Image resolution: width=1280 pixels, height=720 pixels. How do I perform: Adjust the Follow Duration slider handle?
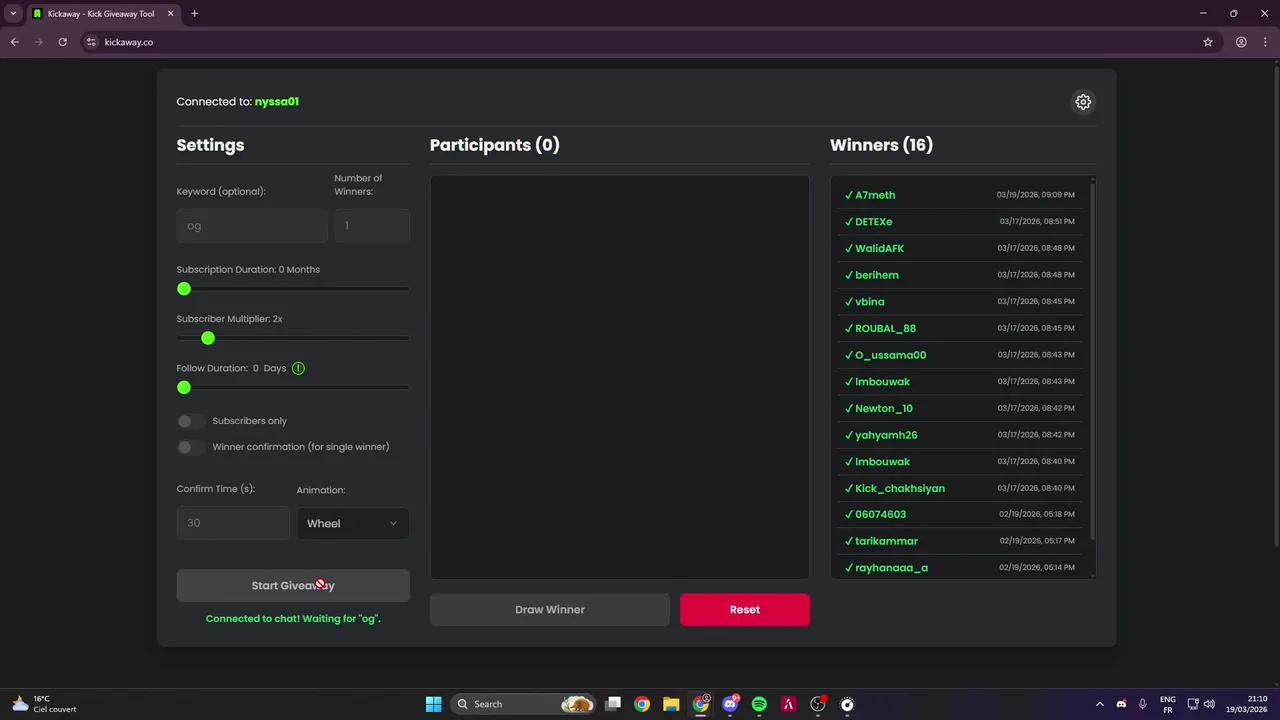pyautogui.click(x=184, y=387)
